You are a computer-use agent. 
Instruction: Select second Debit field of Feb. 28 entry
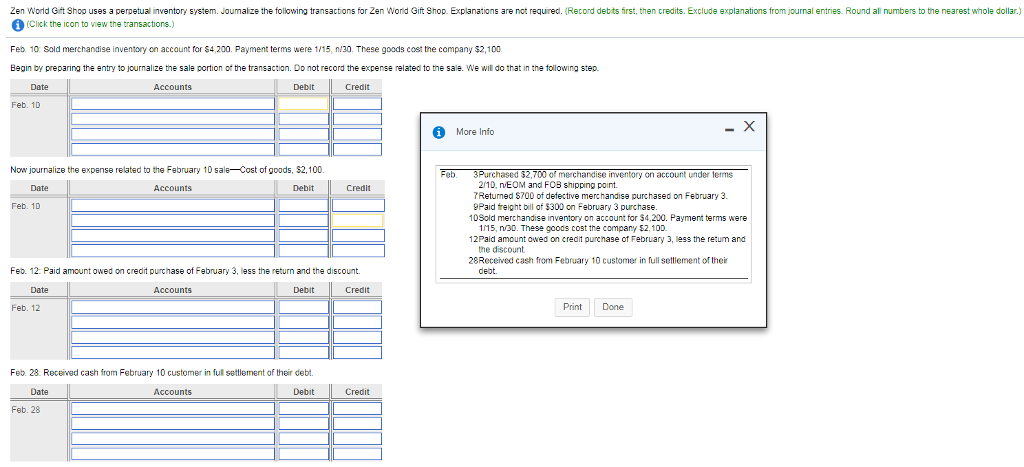tap(303, 424)
